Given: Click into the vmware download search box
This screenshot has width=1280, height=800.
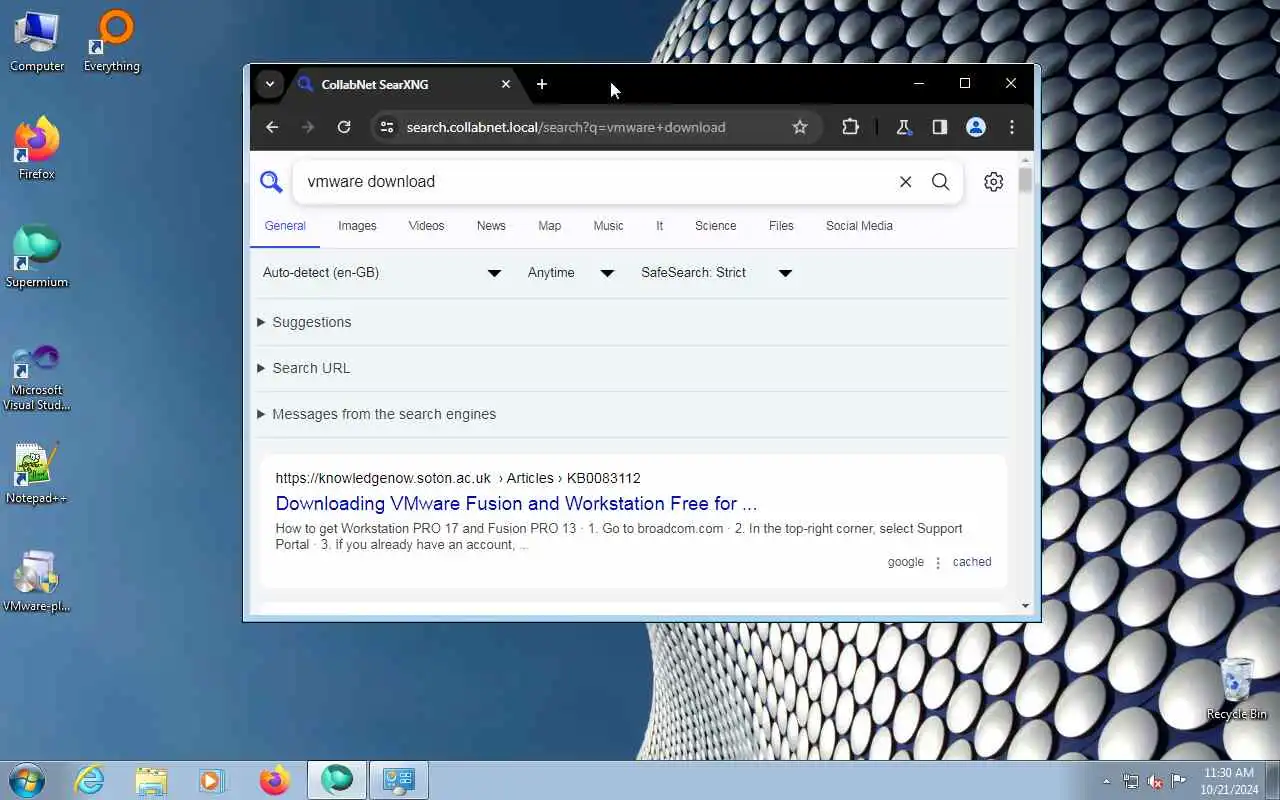Looking at the screenshot, I should point(595,181).
